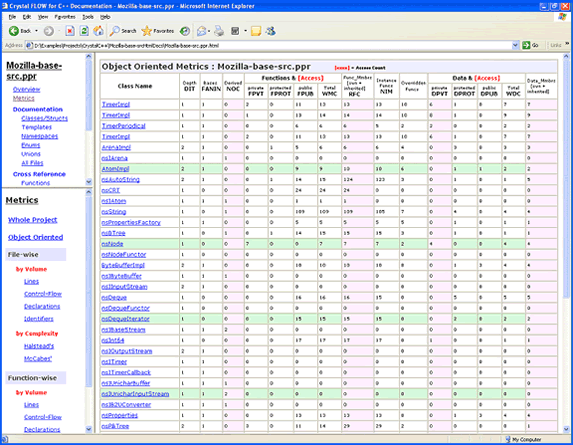The image size is (573, 445).
Task: Click the Mail envelope toolbar icon
Action: [201, 31]
